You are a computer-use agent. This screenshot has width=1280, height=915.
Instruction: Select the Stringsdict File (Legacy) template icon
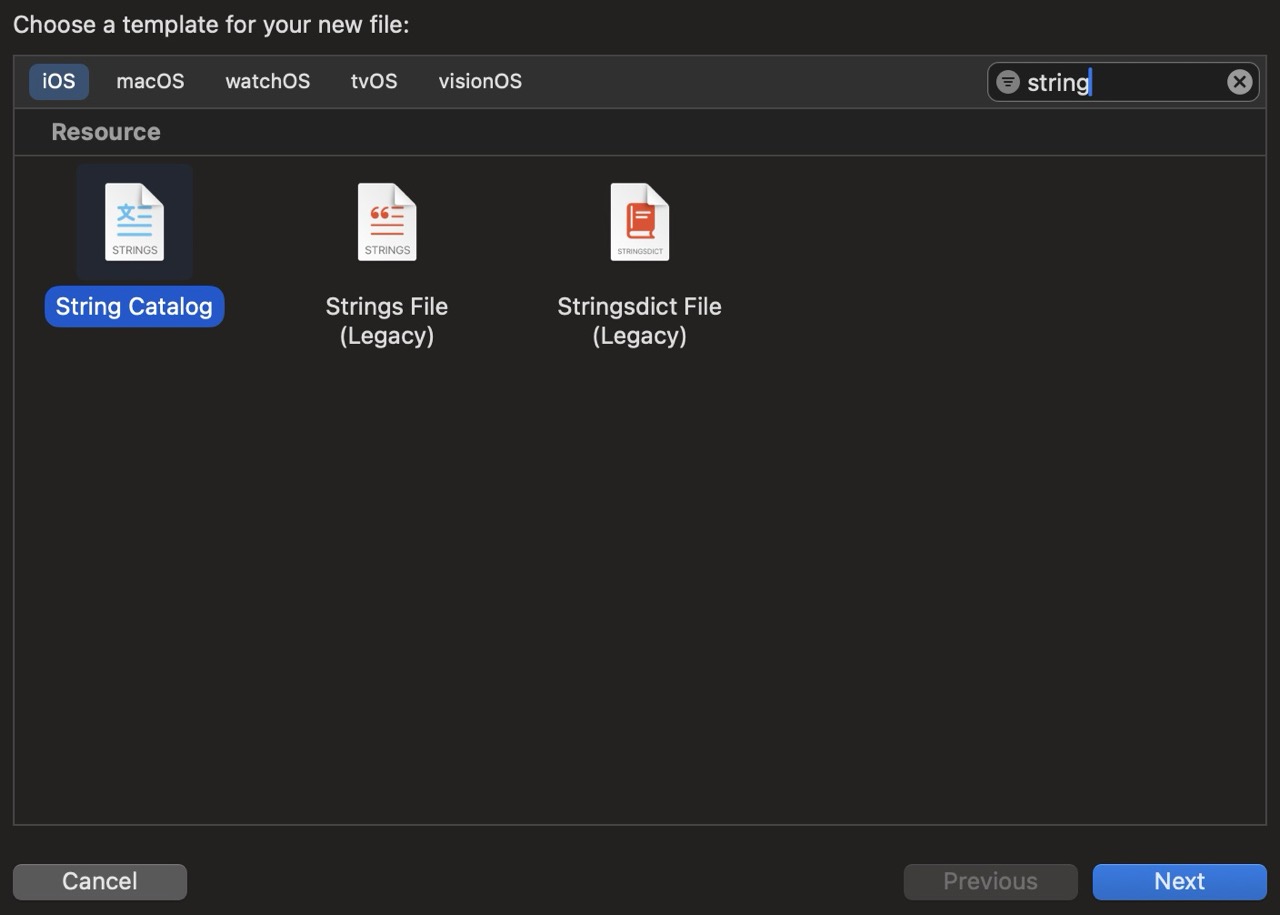(640, 221)
